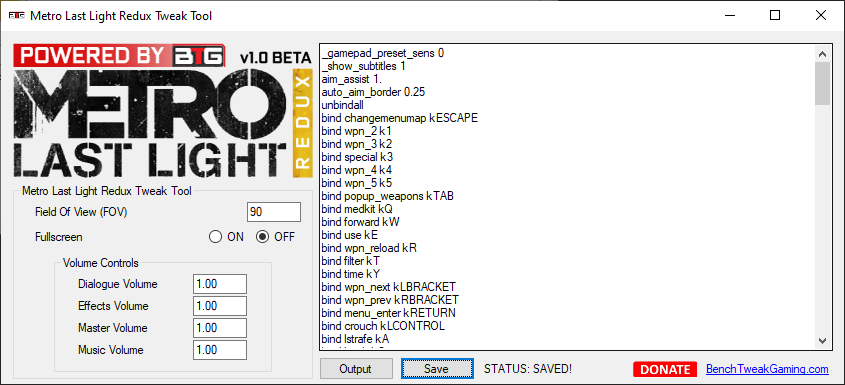
Task: Click the 'v1.0 BETA' version label
Action: click(276, 58)
